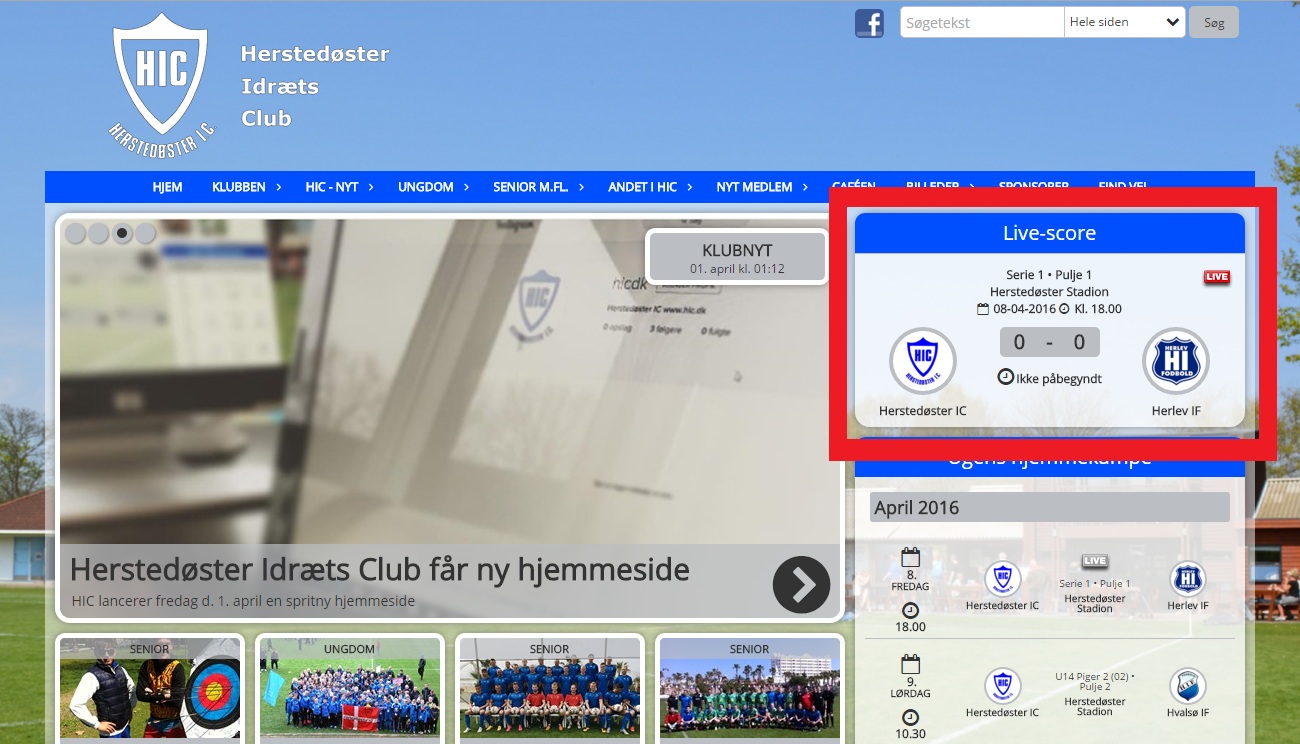The width and height of the screenshot is (1300, 744).
Task: Click Herstedøster IC crest in Live-score
Action: pos(922,361)
